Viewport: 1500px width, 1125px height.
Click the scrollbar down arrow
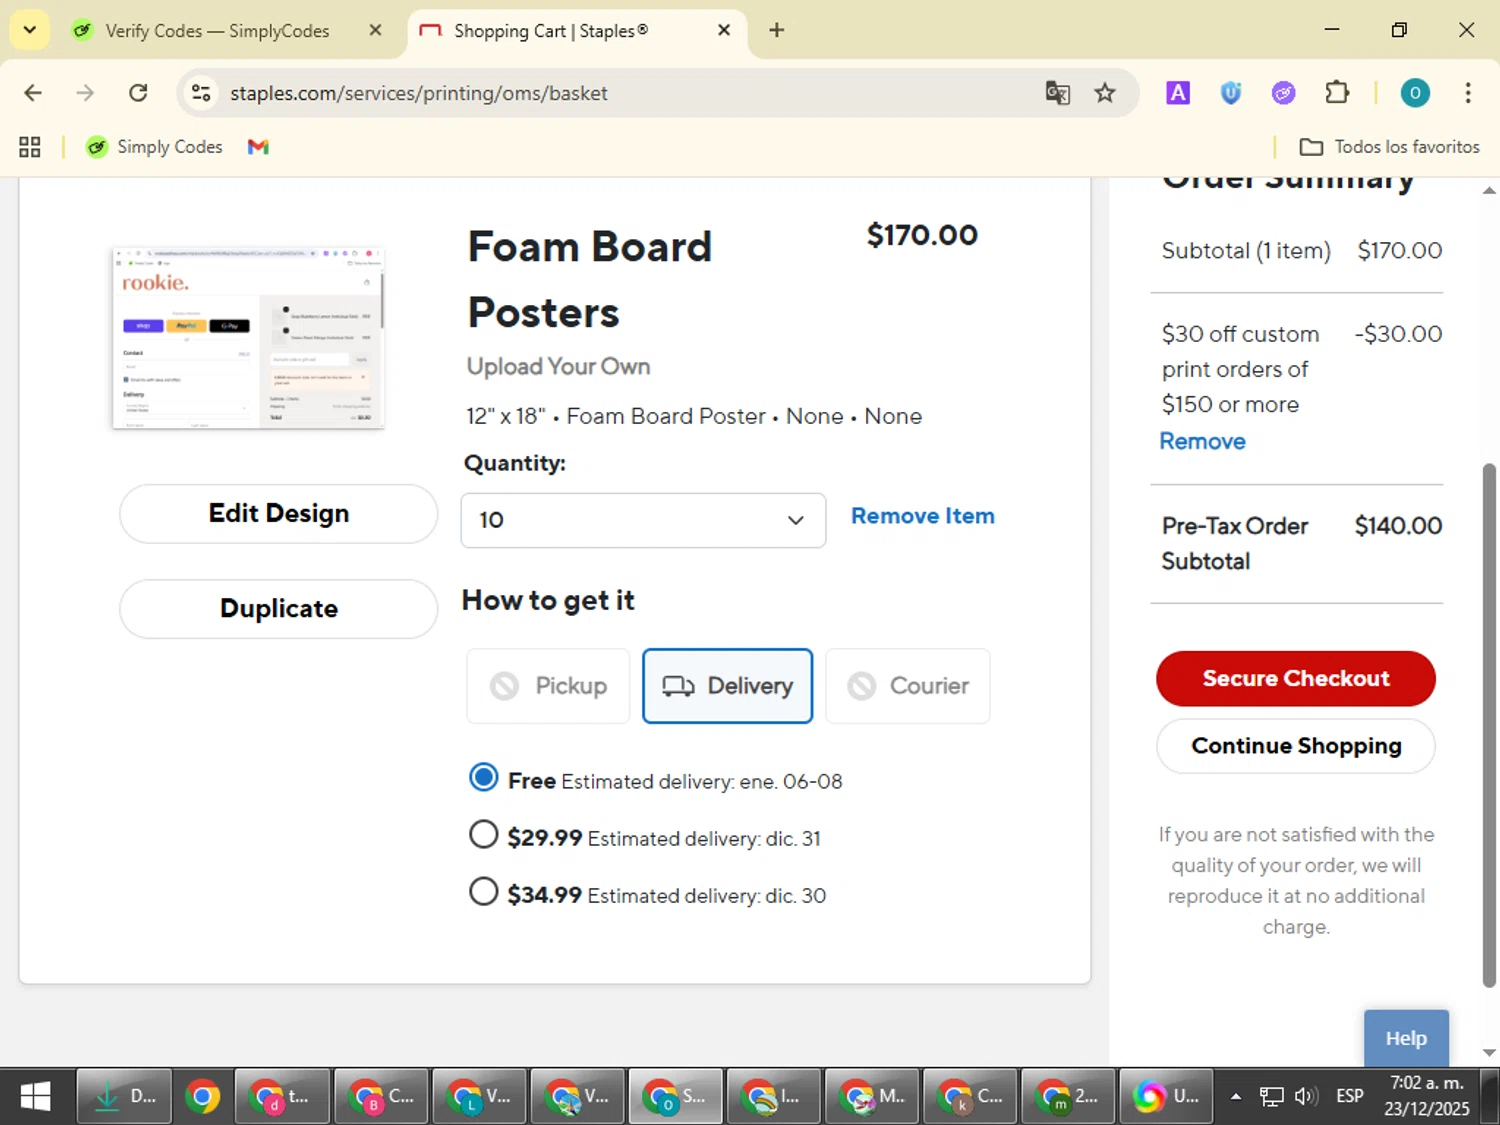coord(1489,1053)
